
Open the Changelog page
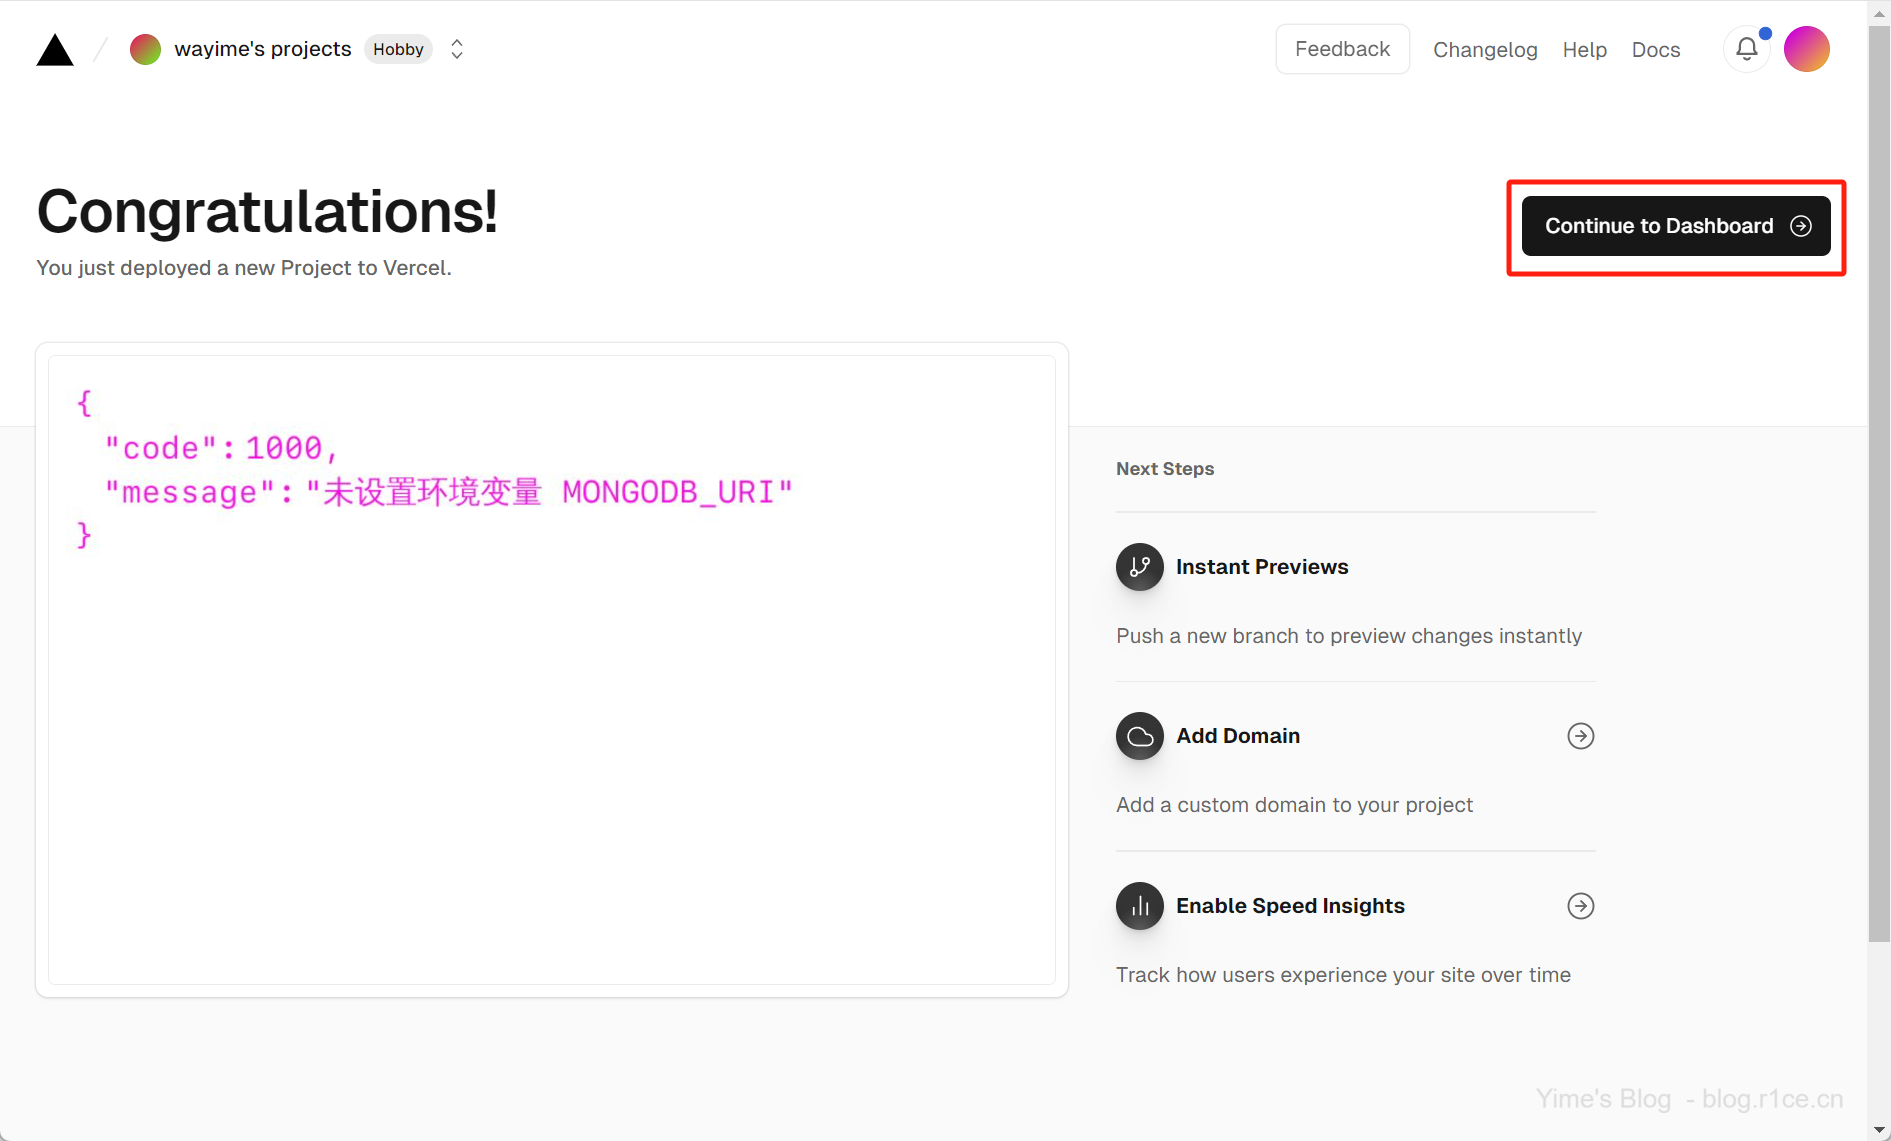(x=1484, y=50)
